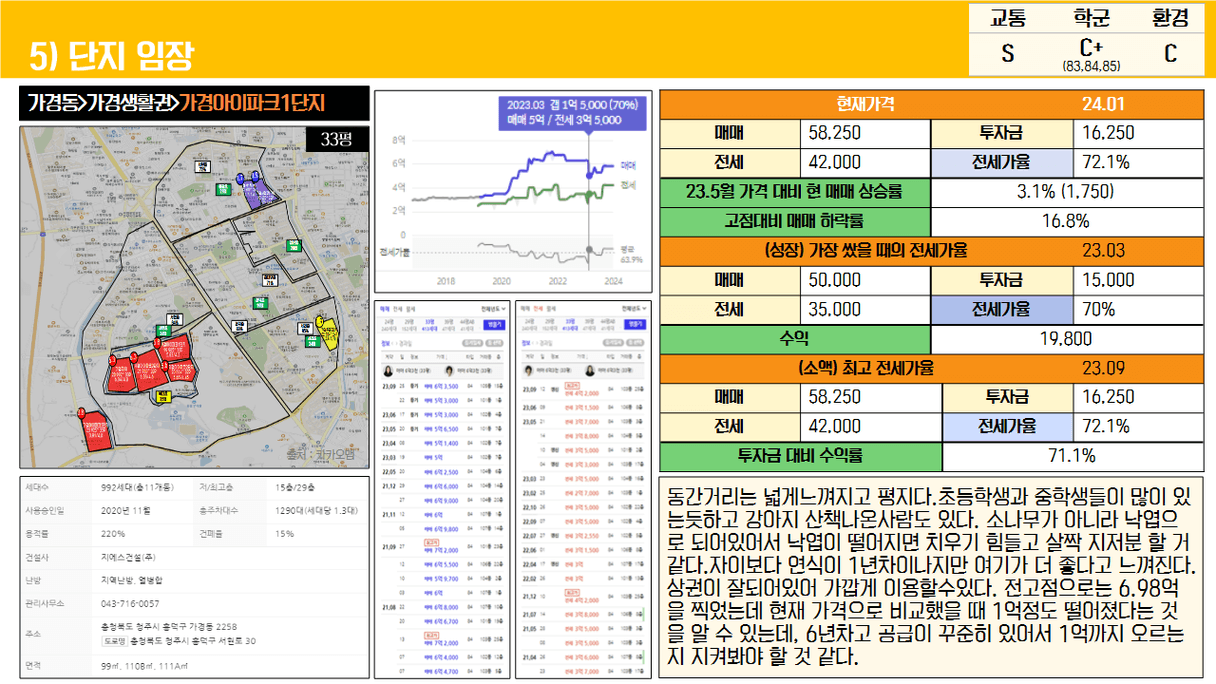Select the 21.08 매매 6억 8,000 transaction row

443,607
